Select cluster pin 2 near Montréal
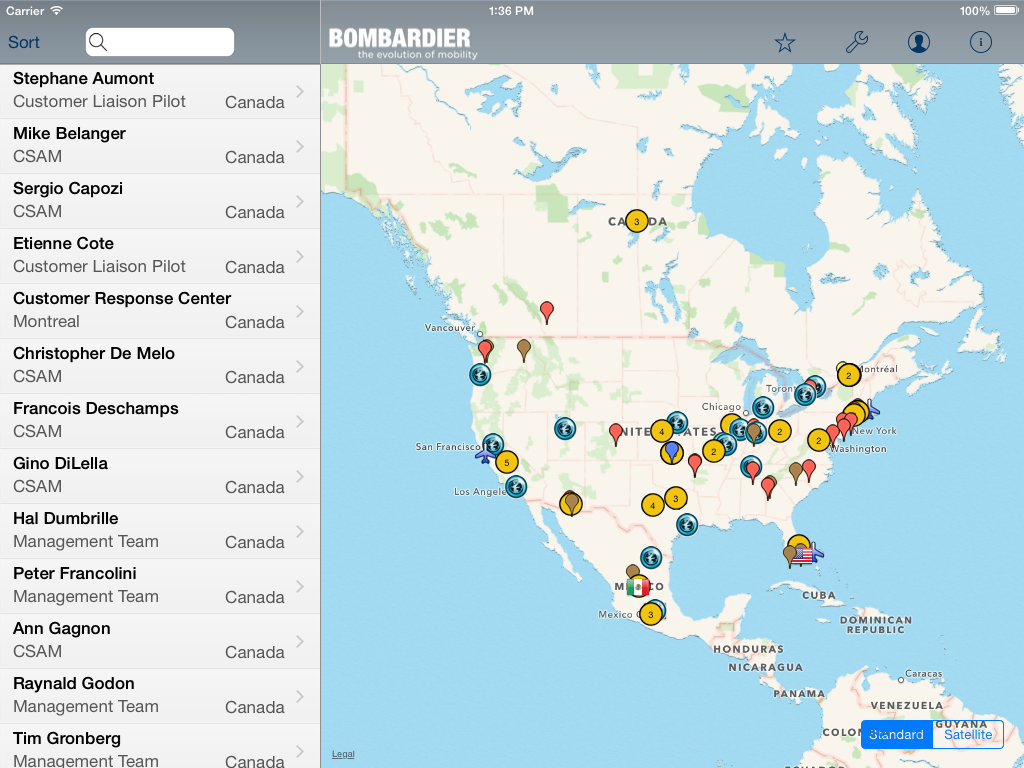1024x768 pixels. (x=848, y=375)
